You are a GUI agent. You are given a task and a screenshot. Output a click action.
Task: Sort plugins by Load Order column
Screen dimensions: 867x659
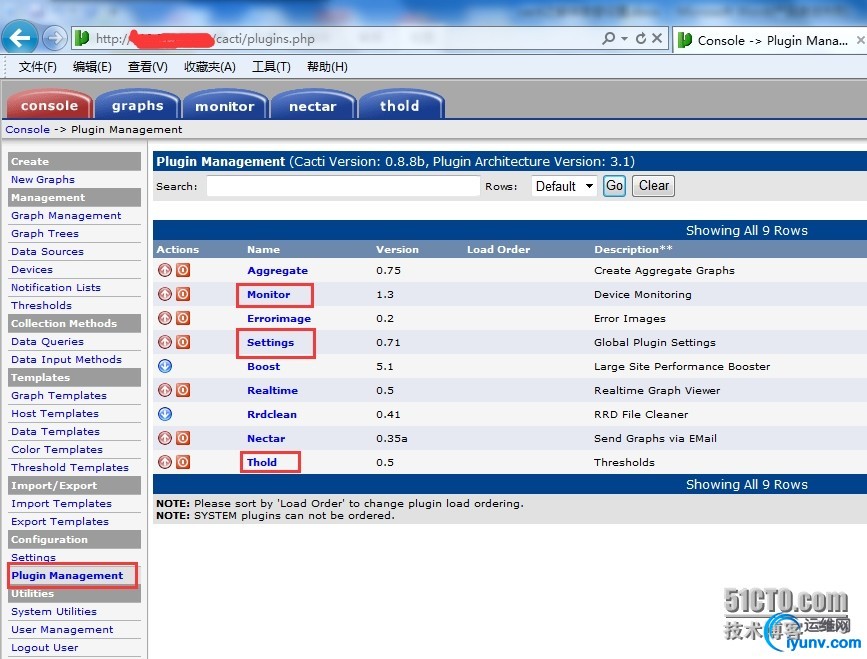[498, 249]
